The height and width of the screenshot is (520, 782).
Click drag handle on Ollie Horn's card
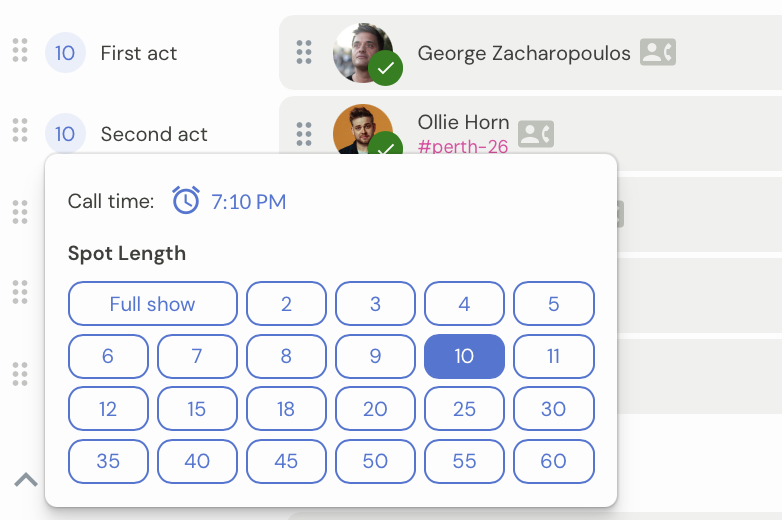[305, 133]
